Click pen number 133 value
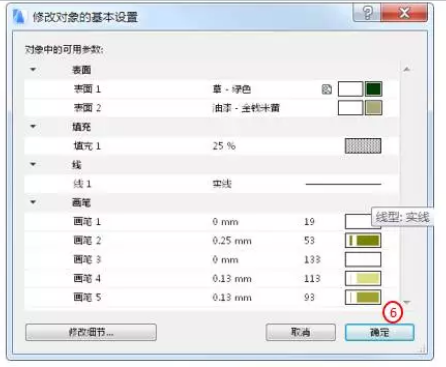Image resolution: width=446 pixels, height=367 pixels. pyautogui.click(x=312, y=259)
